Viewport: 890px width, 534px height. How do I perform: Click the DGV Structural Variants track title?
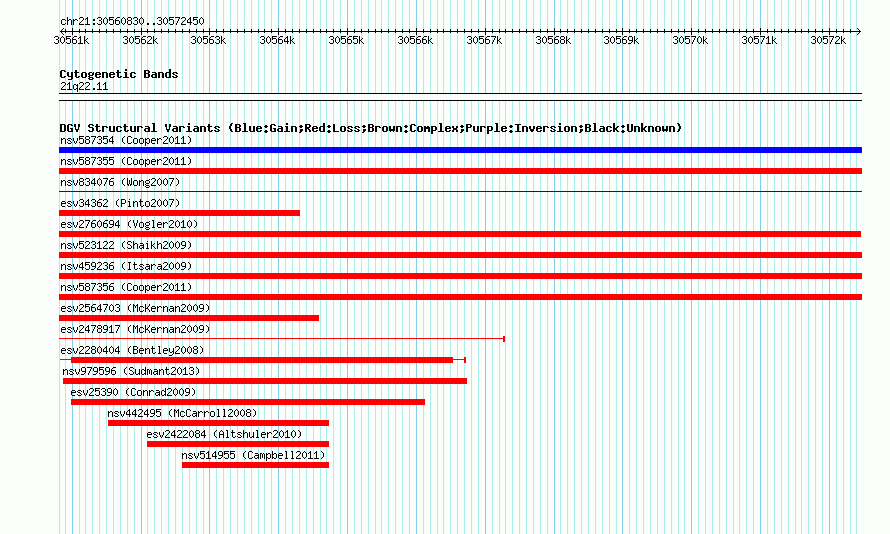click(x=371, y=128)
